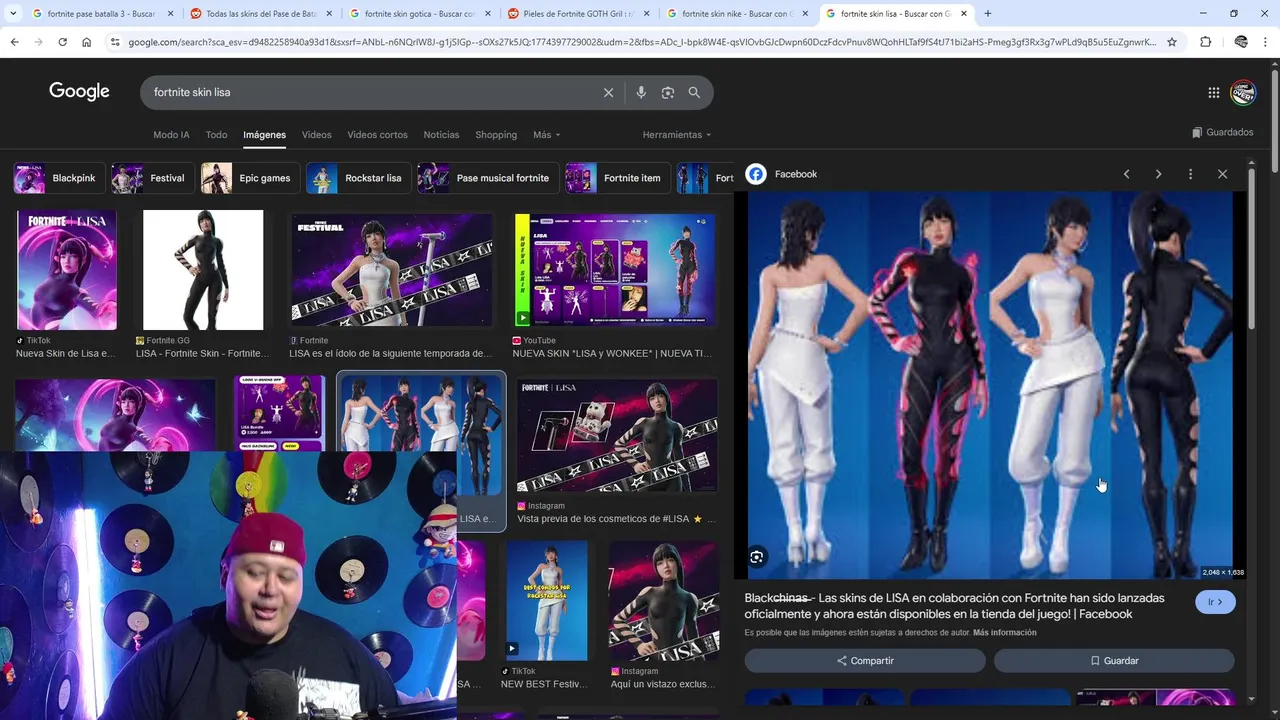Select the Rockstar lisa filter chip
The height and width of the screenshot is (720, 1280).
pos(357,178)
